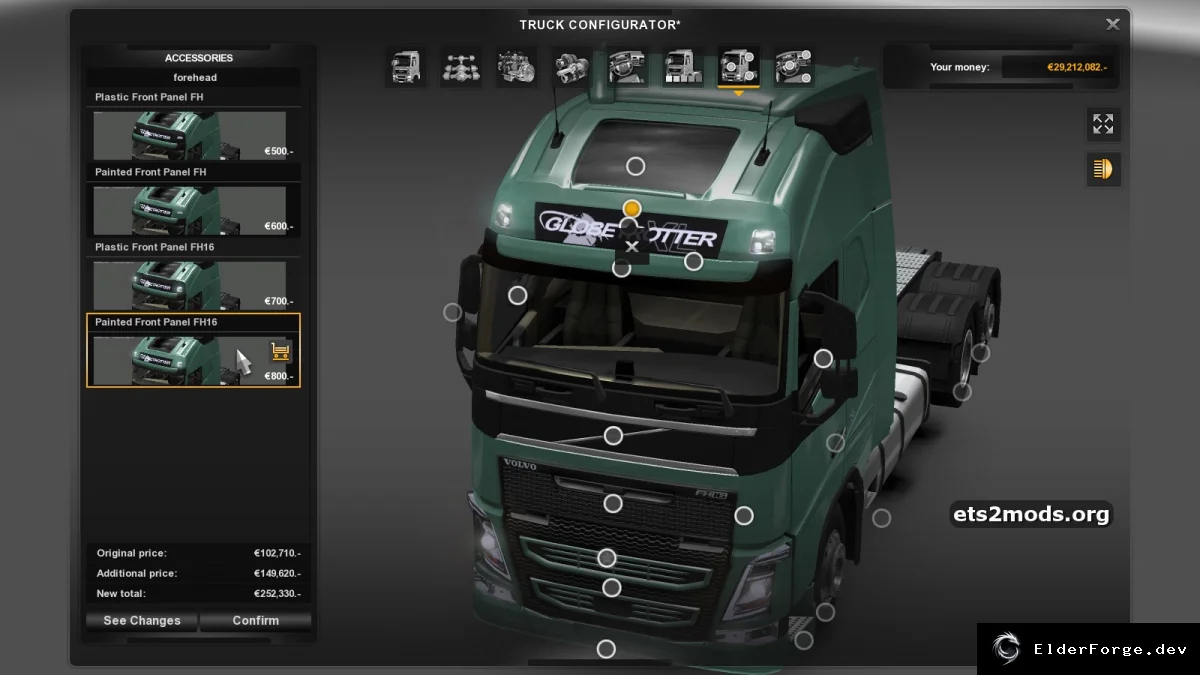
Task: Click the New total value €252,330.-
Action: point(277,593)
